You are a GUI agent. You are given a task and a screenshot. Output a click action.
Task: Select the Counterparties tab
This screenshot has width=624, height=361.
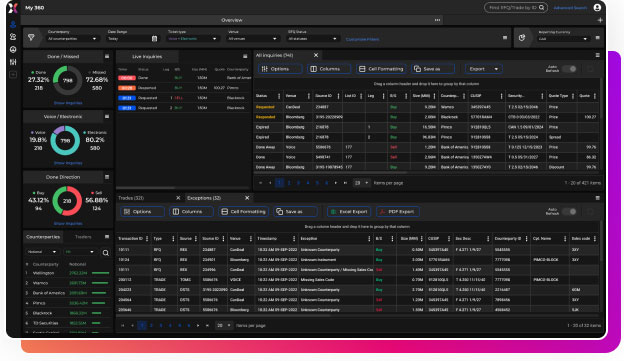(x=43, y=237)
